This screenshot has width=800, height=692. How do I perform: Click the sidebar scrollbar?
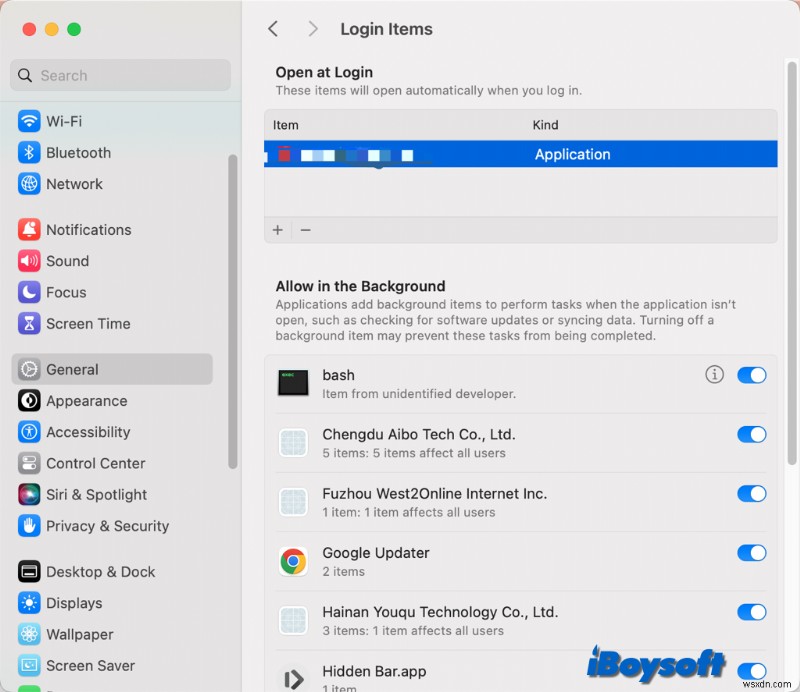pos(233,311)
